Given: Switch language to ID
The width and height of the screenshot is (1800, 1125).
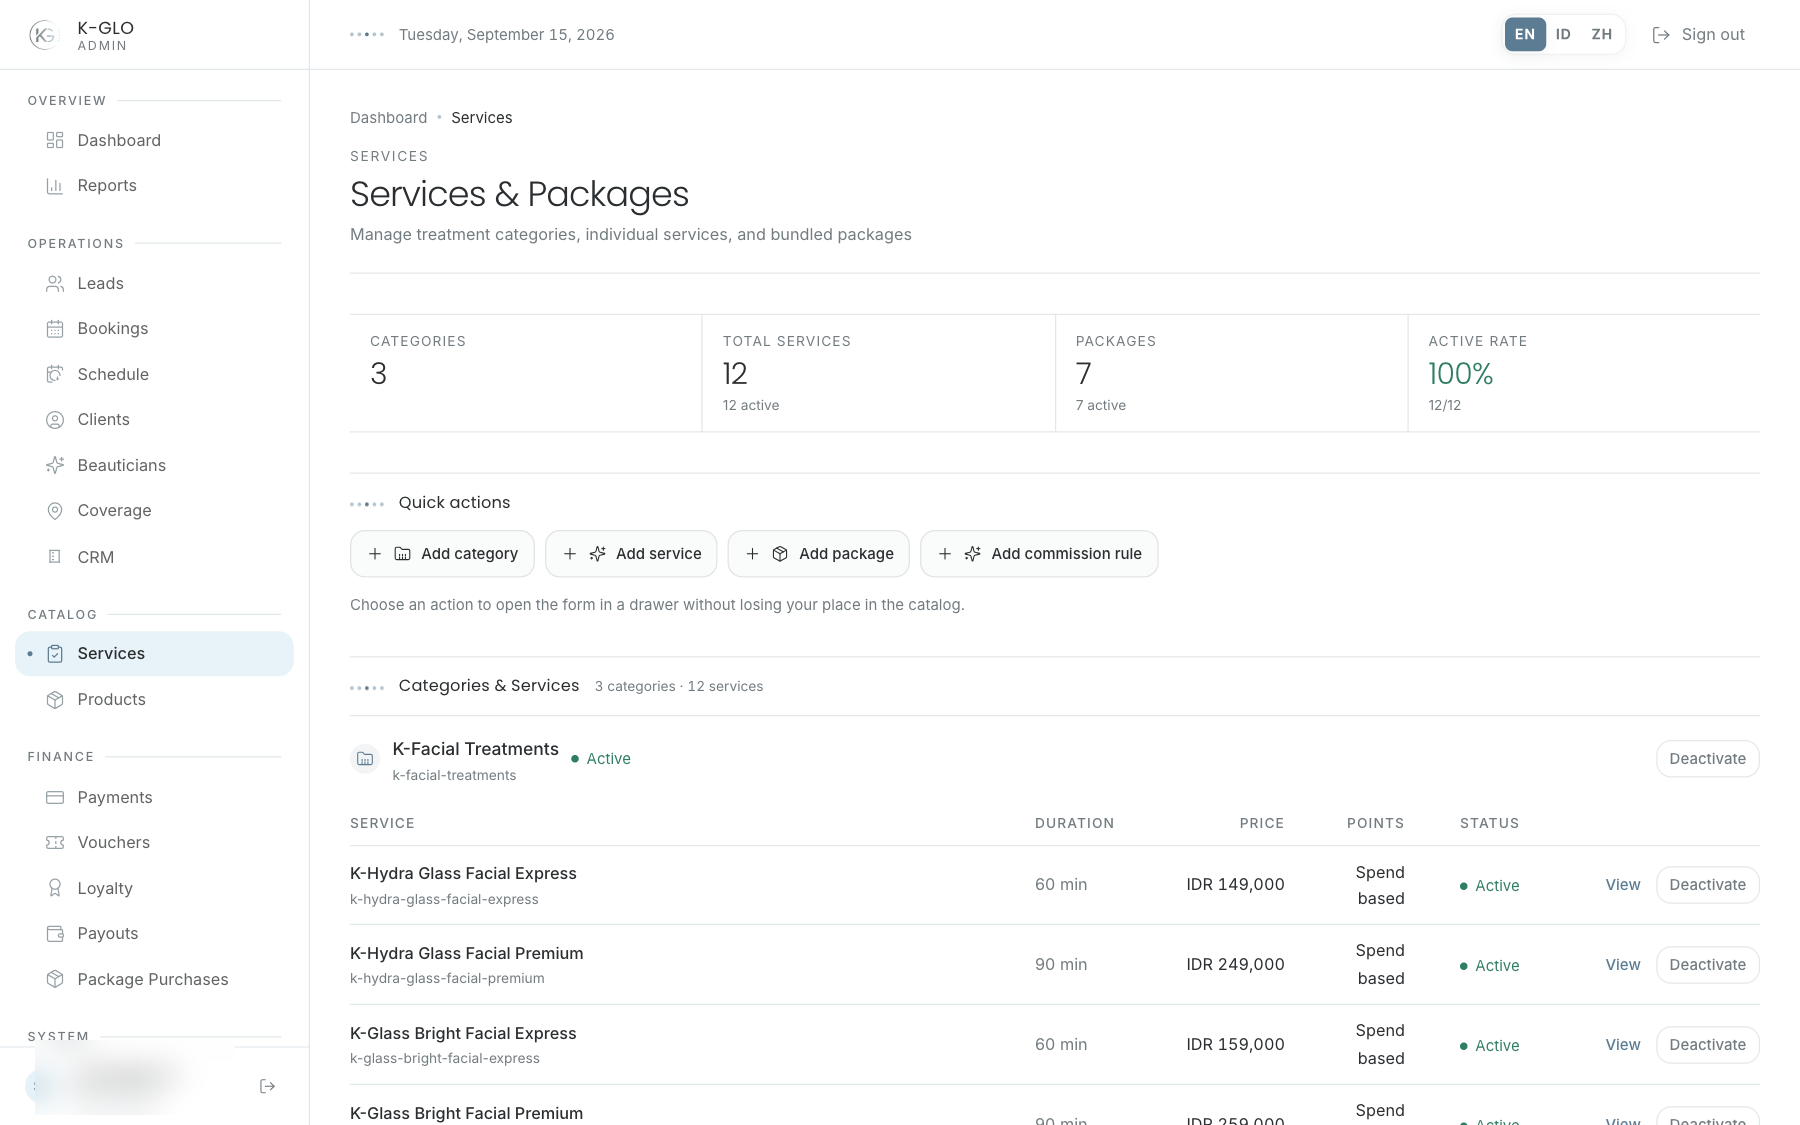Looking at the screenshot, I should (x=1563, y=35).
